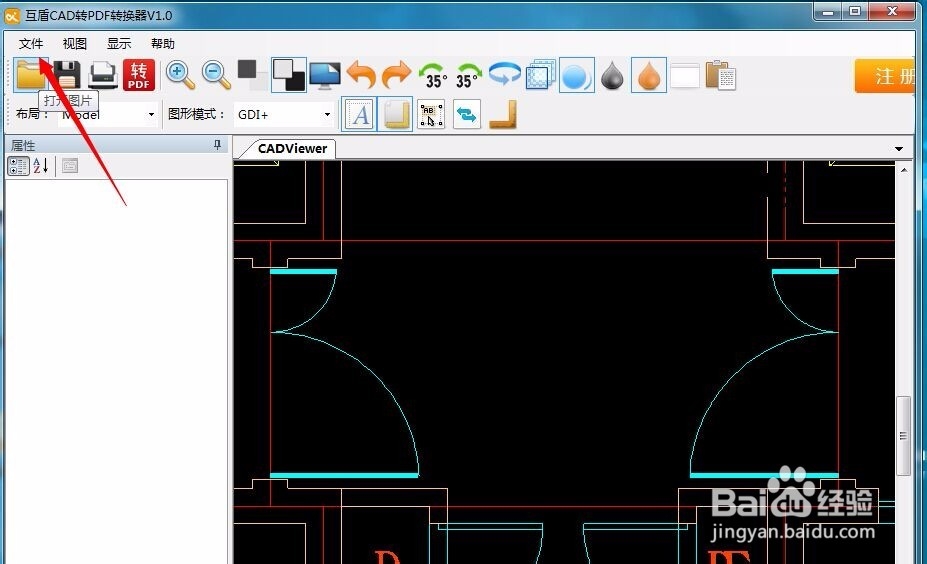Rotate 35 degrees clockwise
Image resolution: width=927 pixels, height=564 pixels.
click(469, 76)
